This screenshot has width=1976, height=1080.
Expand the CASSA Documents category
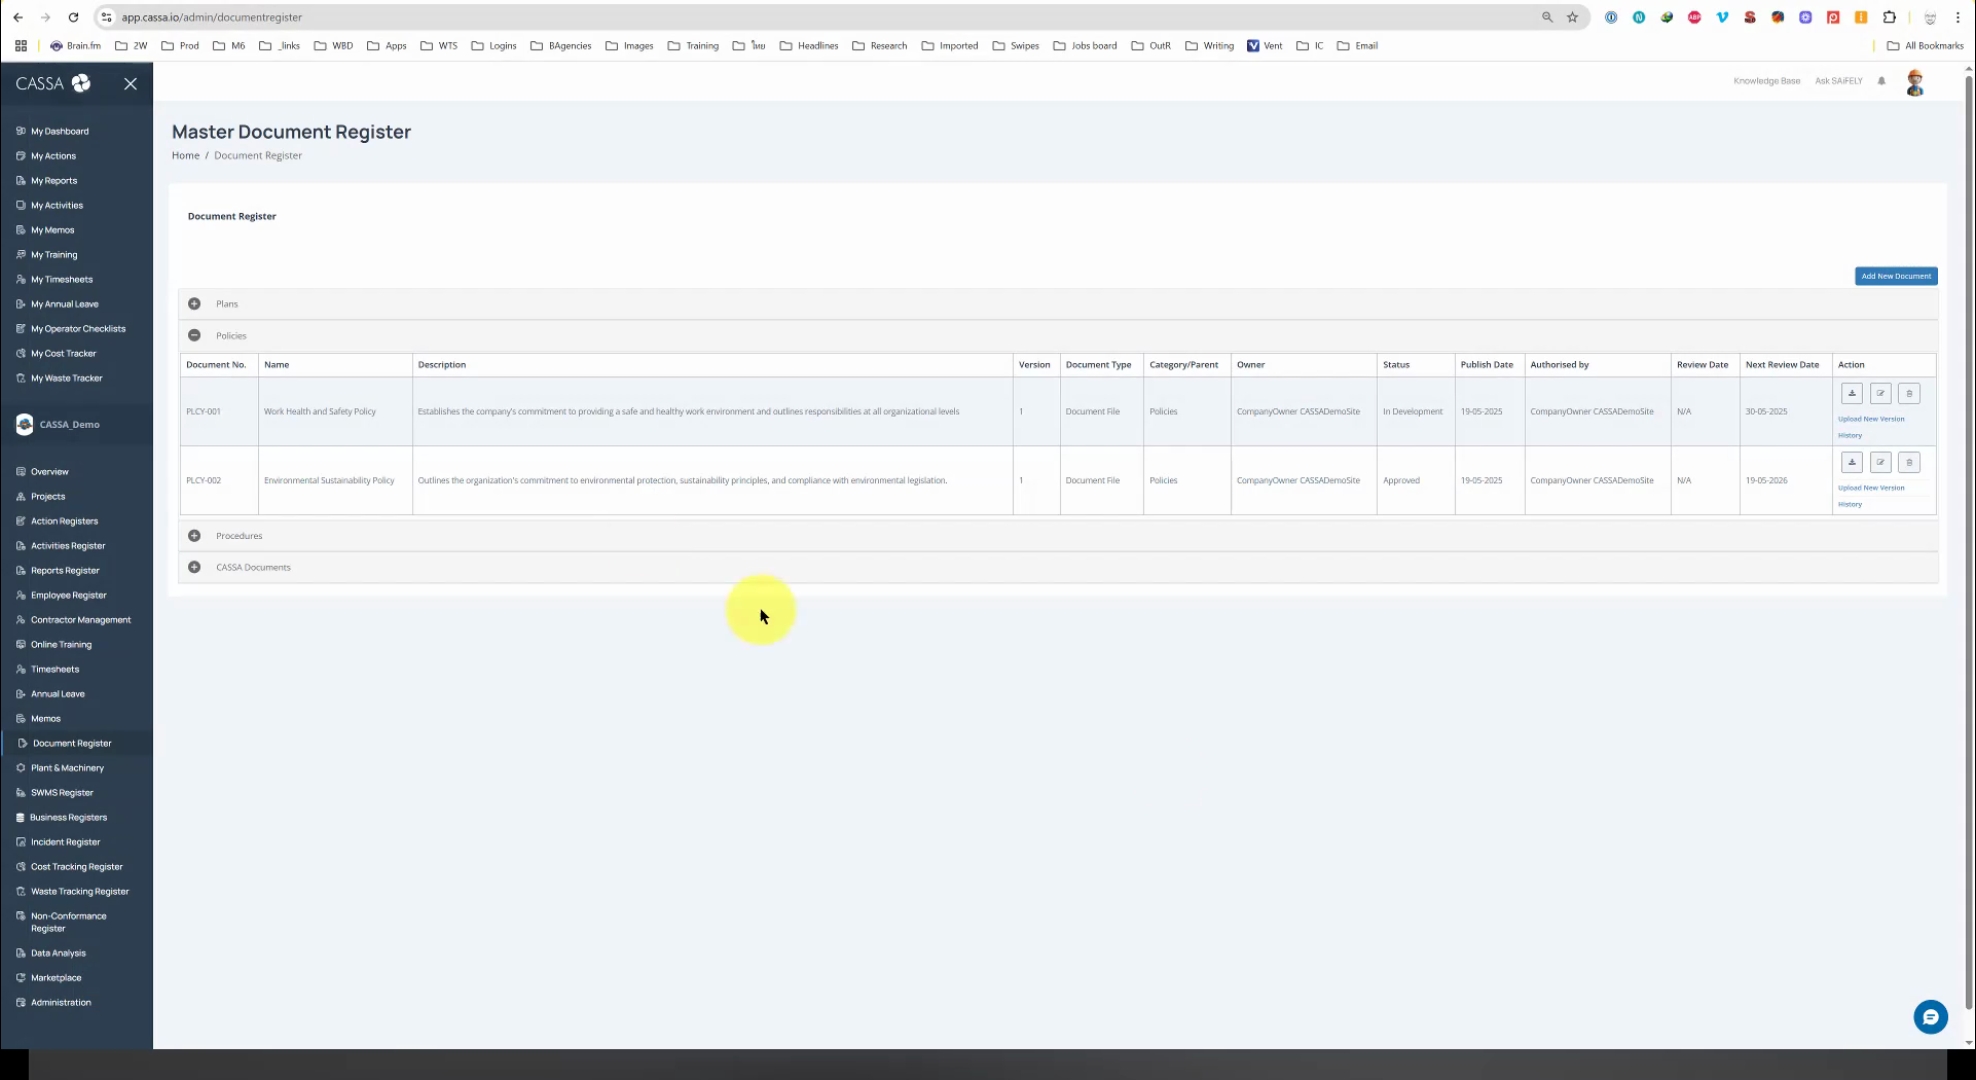[194, 567]
